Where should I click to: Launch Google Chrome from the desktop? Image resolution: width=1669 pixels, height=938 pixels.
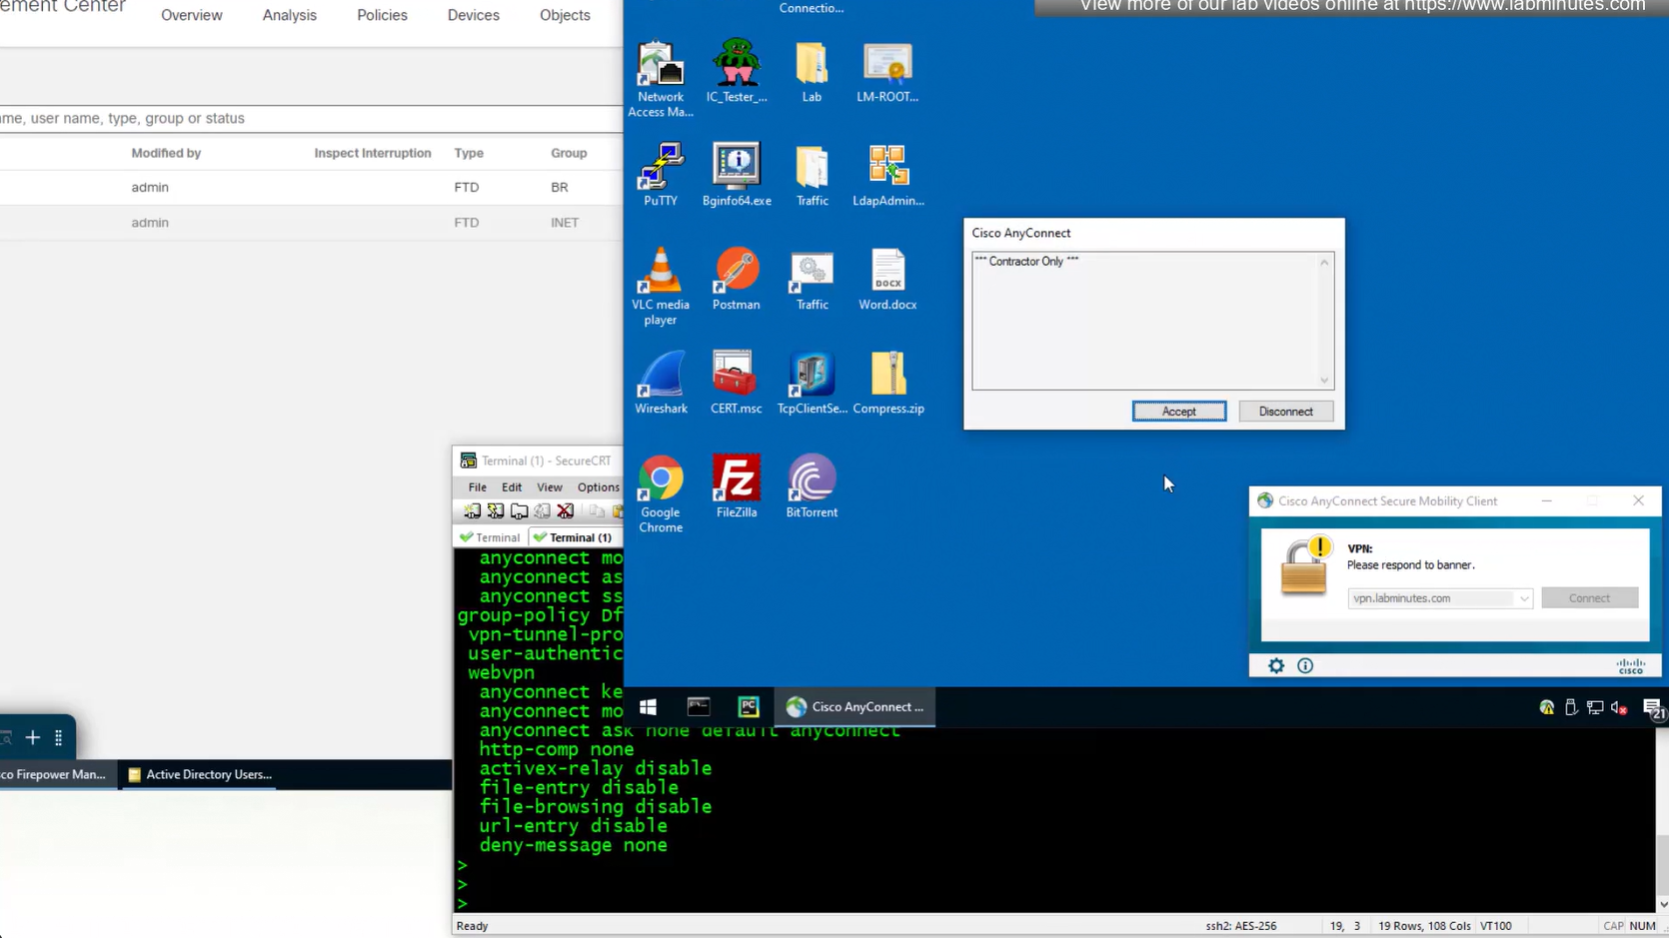(660, 490)
